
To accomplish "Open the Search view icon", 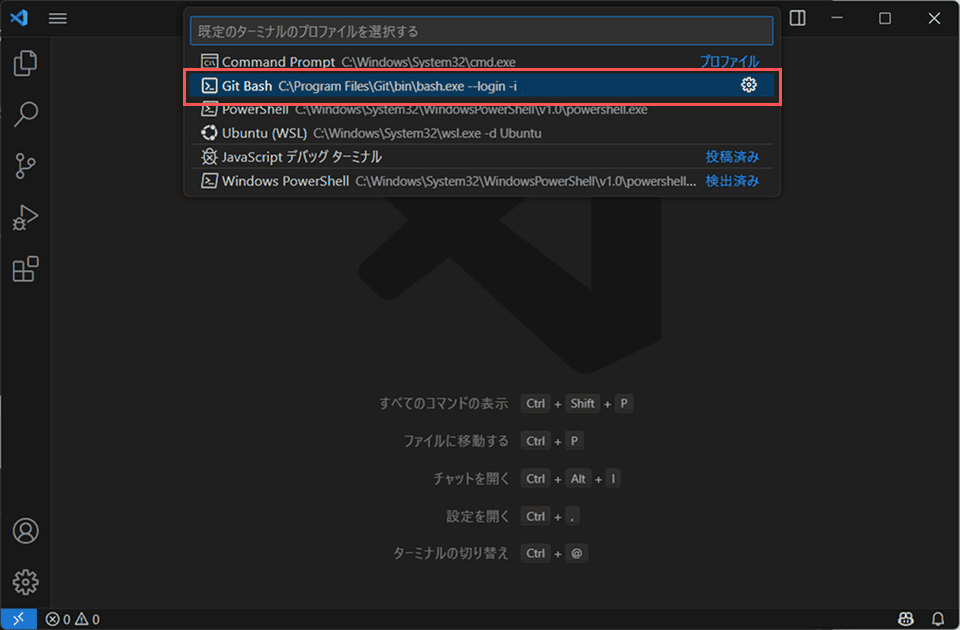I will pos(25,114).
